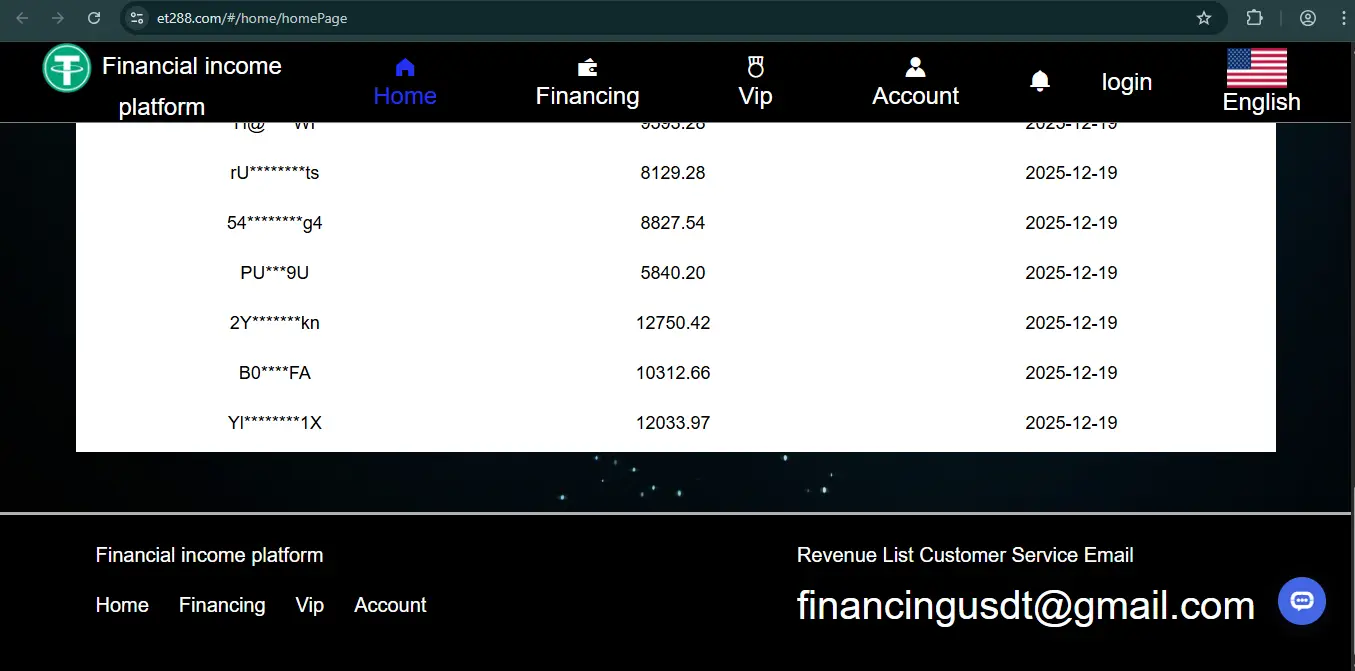Image resolution: width=1355 pixels, height=671 pixels.
Task: View site information icon in address bar
Action: (138, 18)
